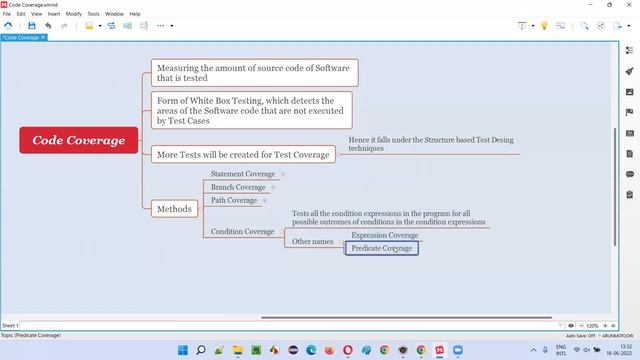Click the Export document icon
The width and height of the screenshot is (640, 360).
[617, 26]
